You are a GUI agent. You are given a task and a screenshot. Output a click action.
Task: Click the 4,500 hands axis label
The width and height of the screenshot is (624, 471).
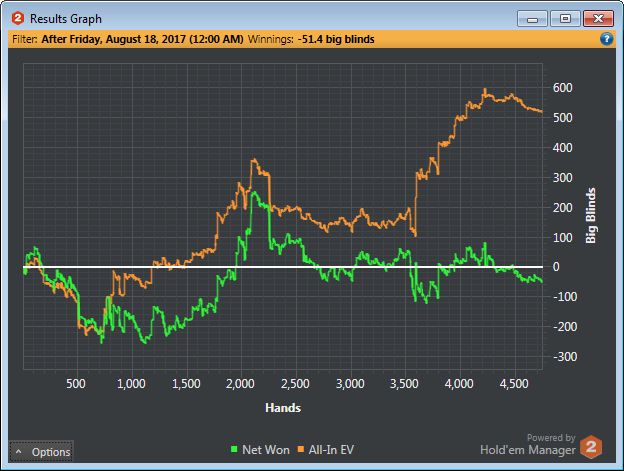[x=514, y=384]
